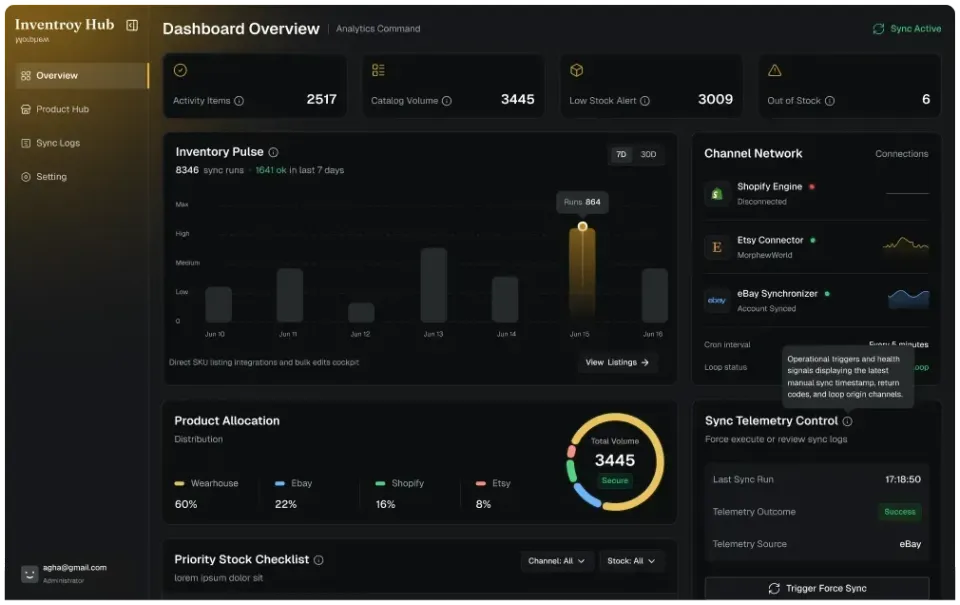Click the Shopify Engine logo icon
The width and height of the screenshot is (960, 605).
(x=717, y=194)
